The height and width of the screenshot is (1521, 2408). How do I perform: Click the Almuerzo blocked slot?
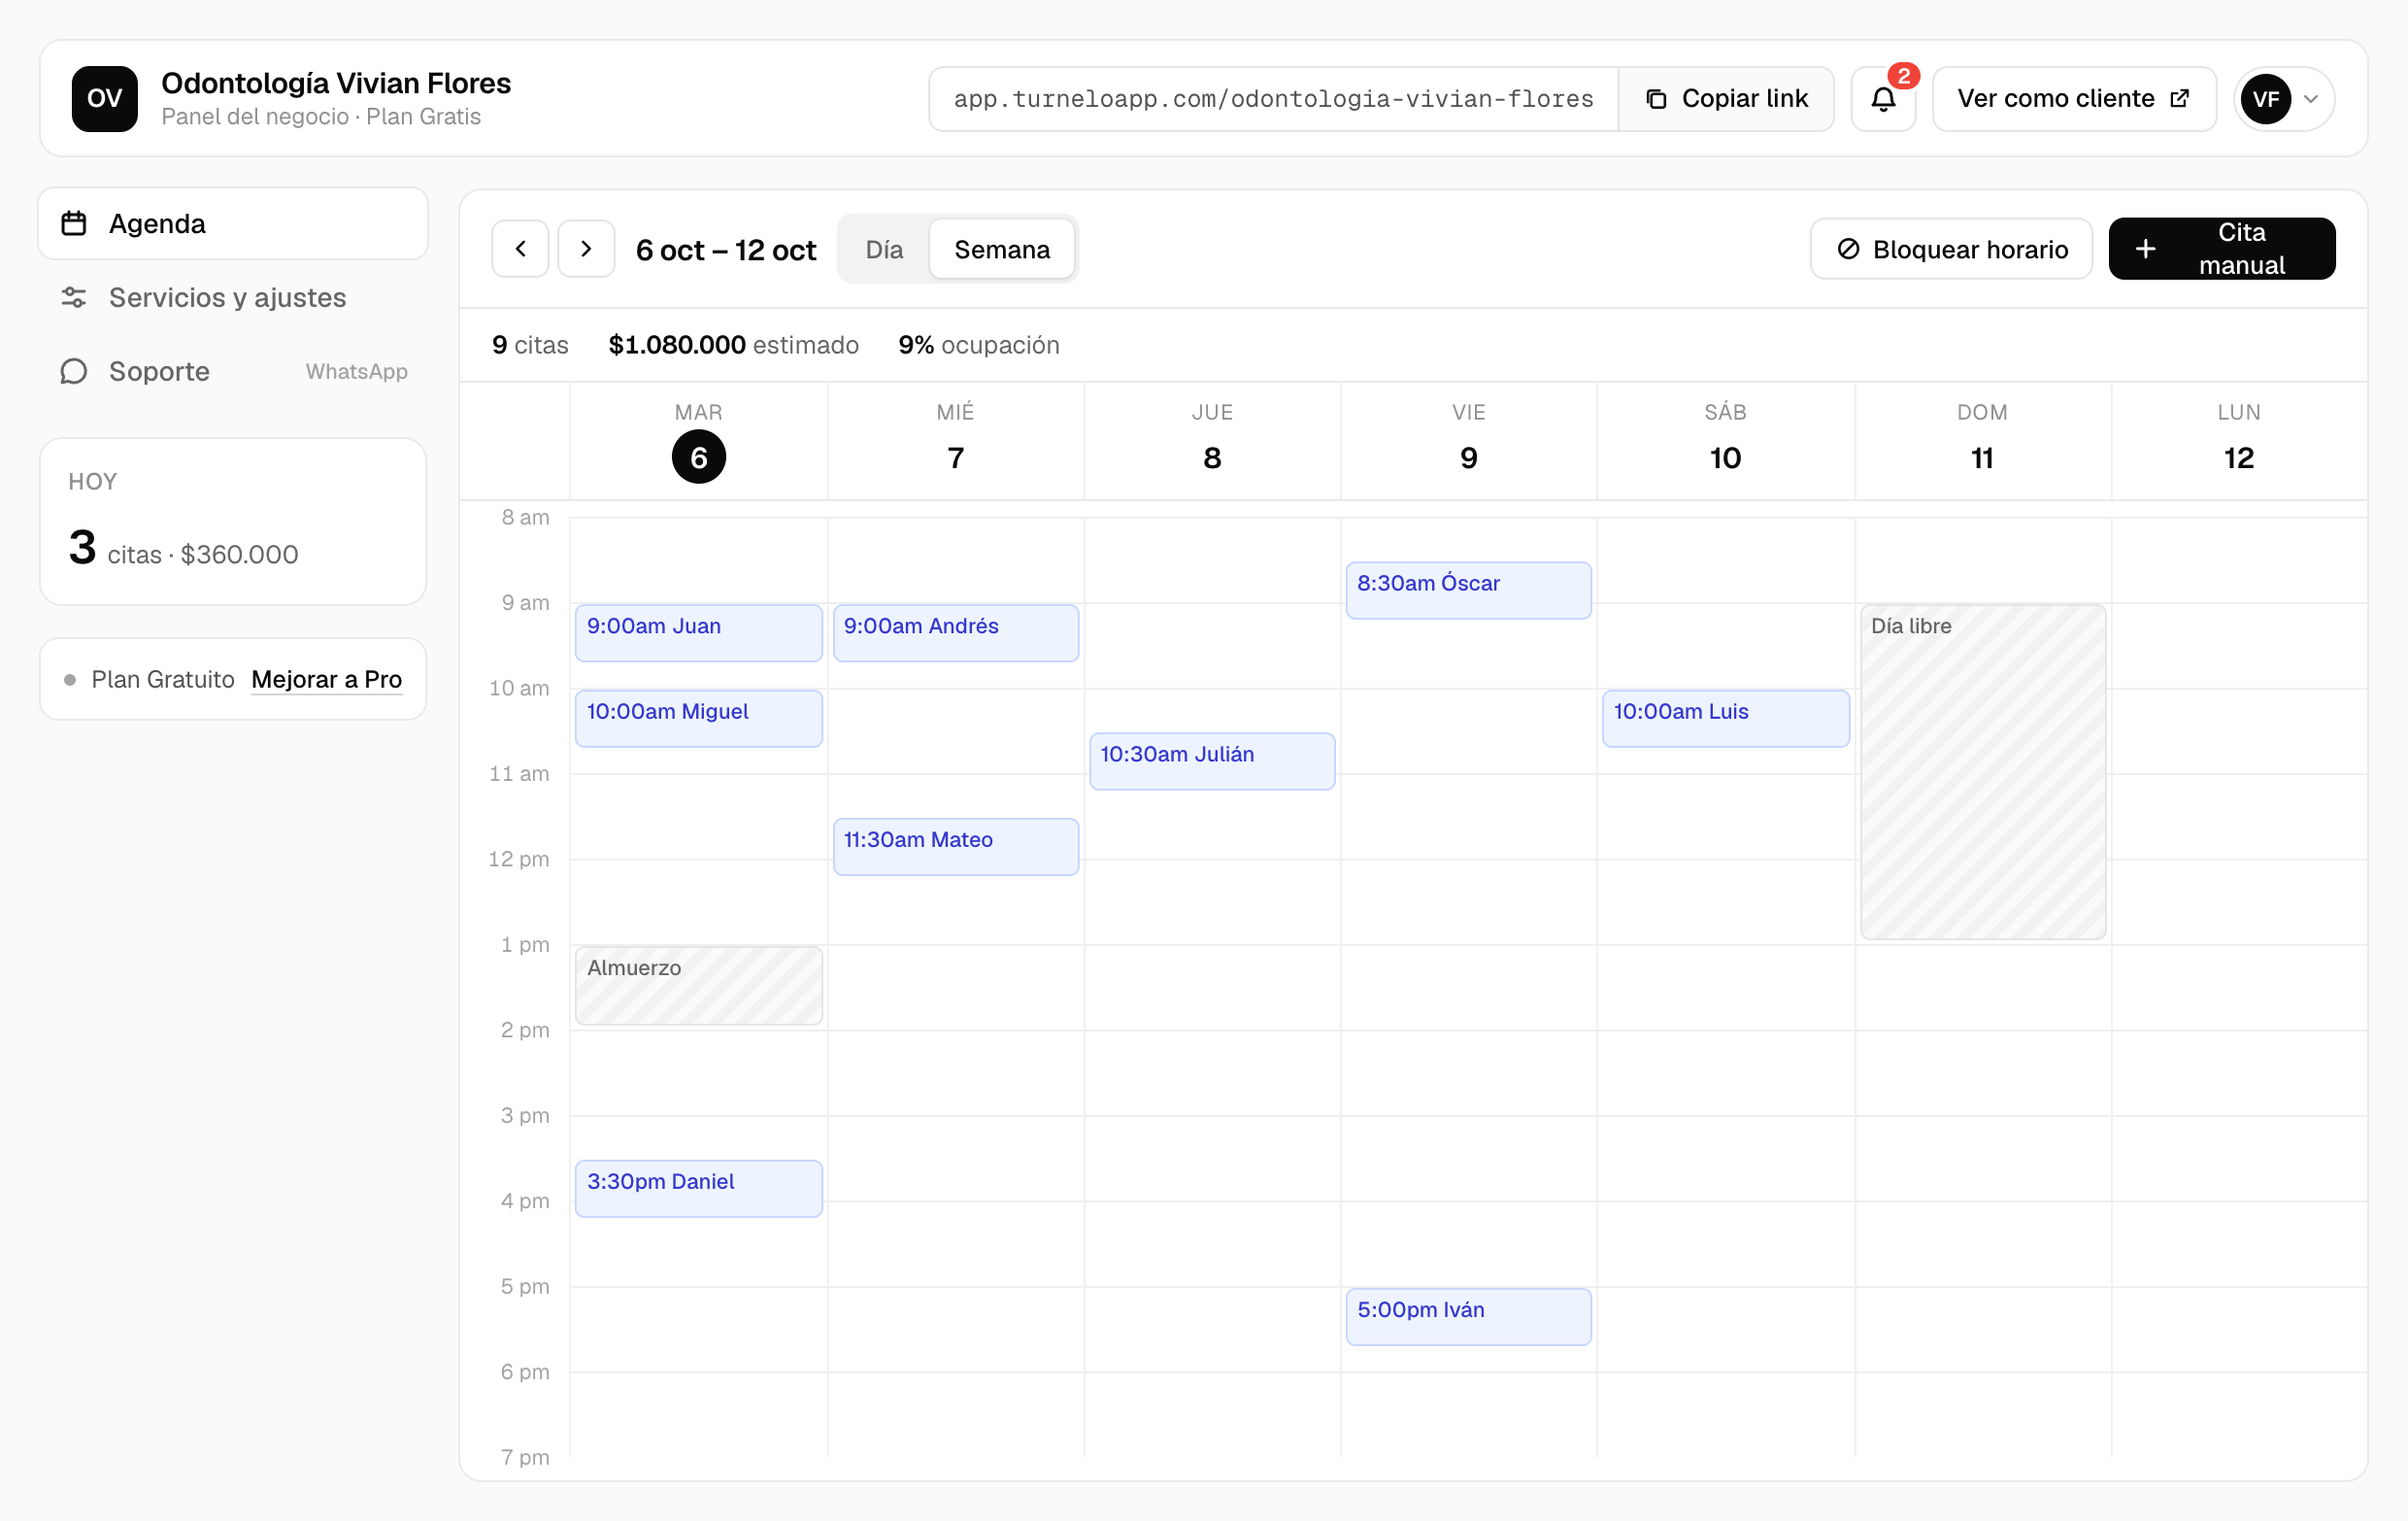tap(698, 985)
